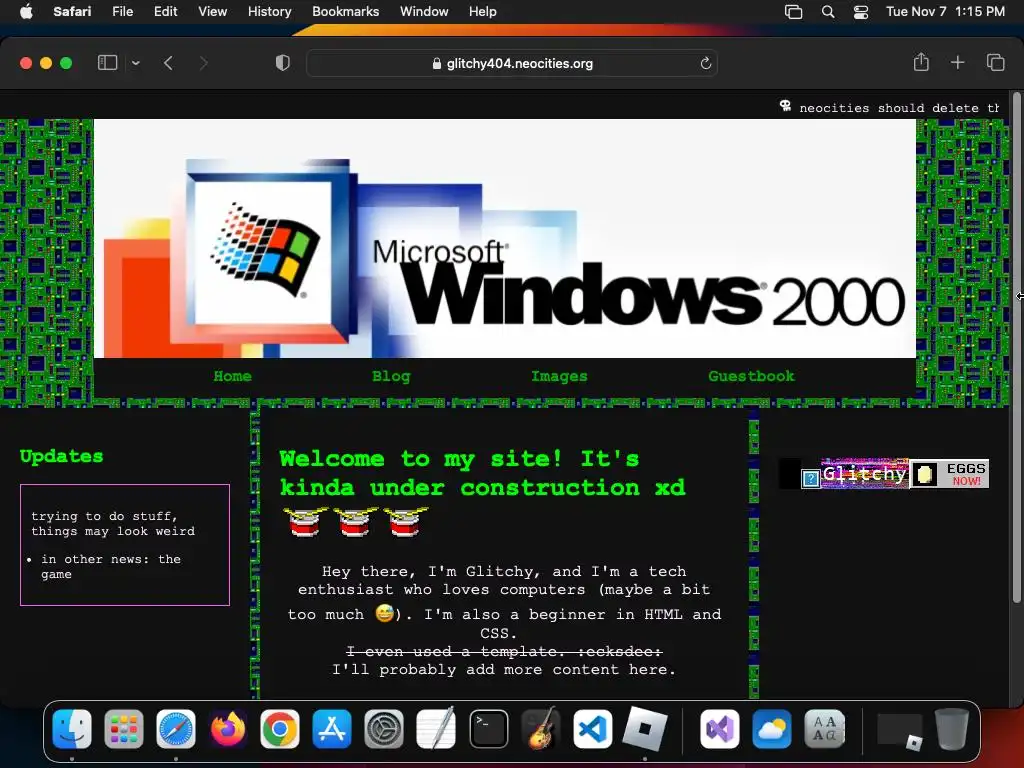Open Finder from the Dock

click(72, 729)
